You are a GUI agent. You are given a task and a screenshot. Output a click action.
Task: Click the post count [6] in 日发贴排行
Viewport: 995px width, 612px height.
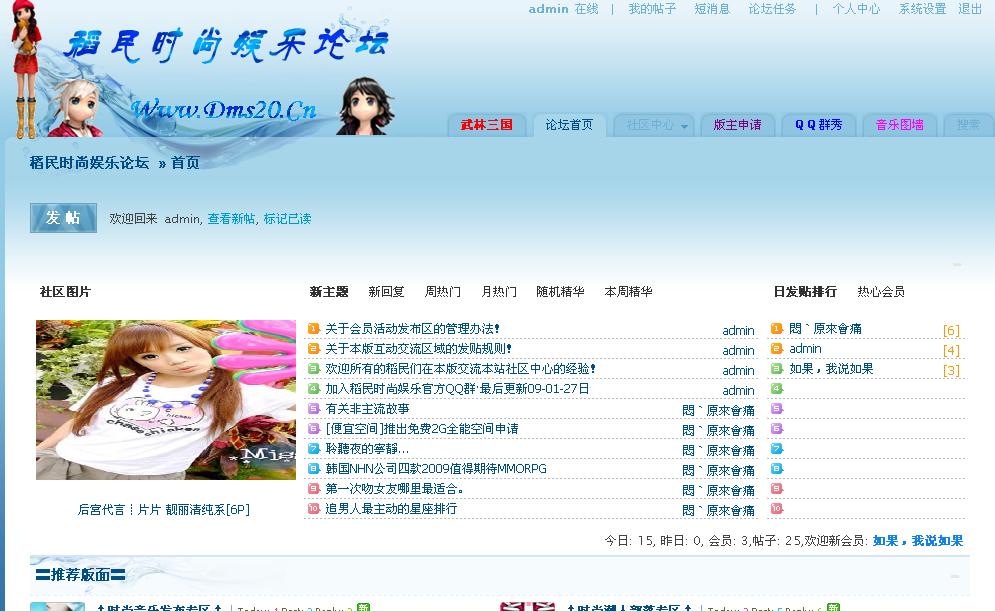tap(951, 330)
